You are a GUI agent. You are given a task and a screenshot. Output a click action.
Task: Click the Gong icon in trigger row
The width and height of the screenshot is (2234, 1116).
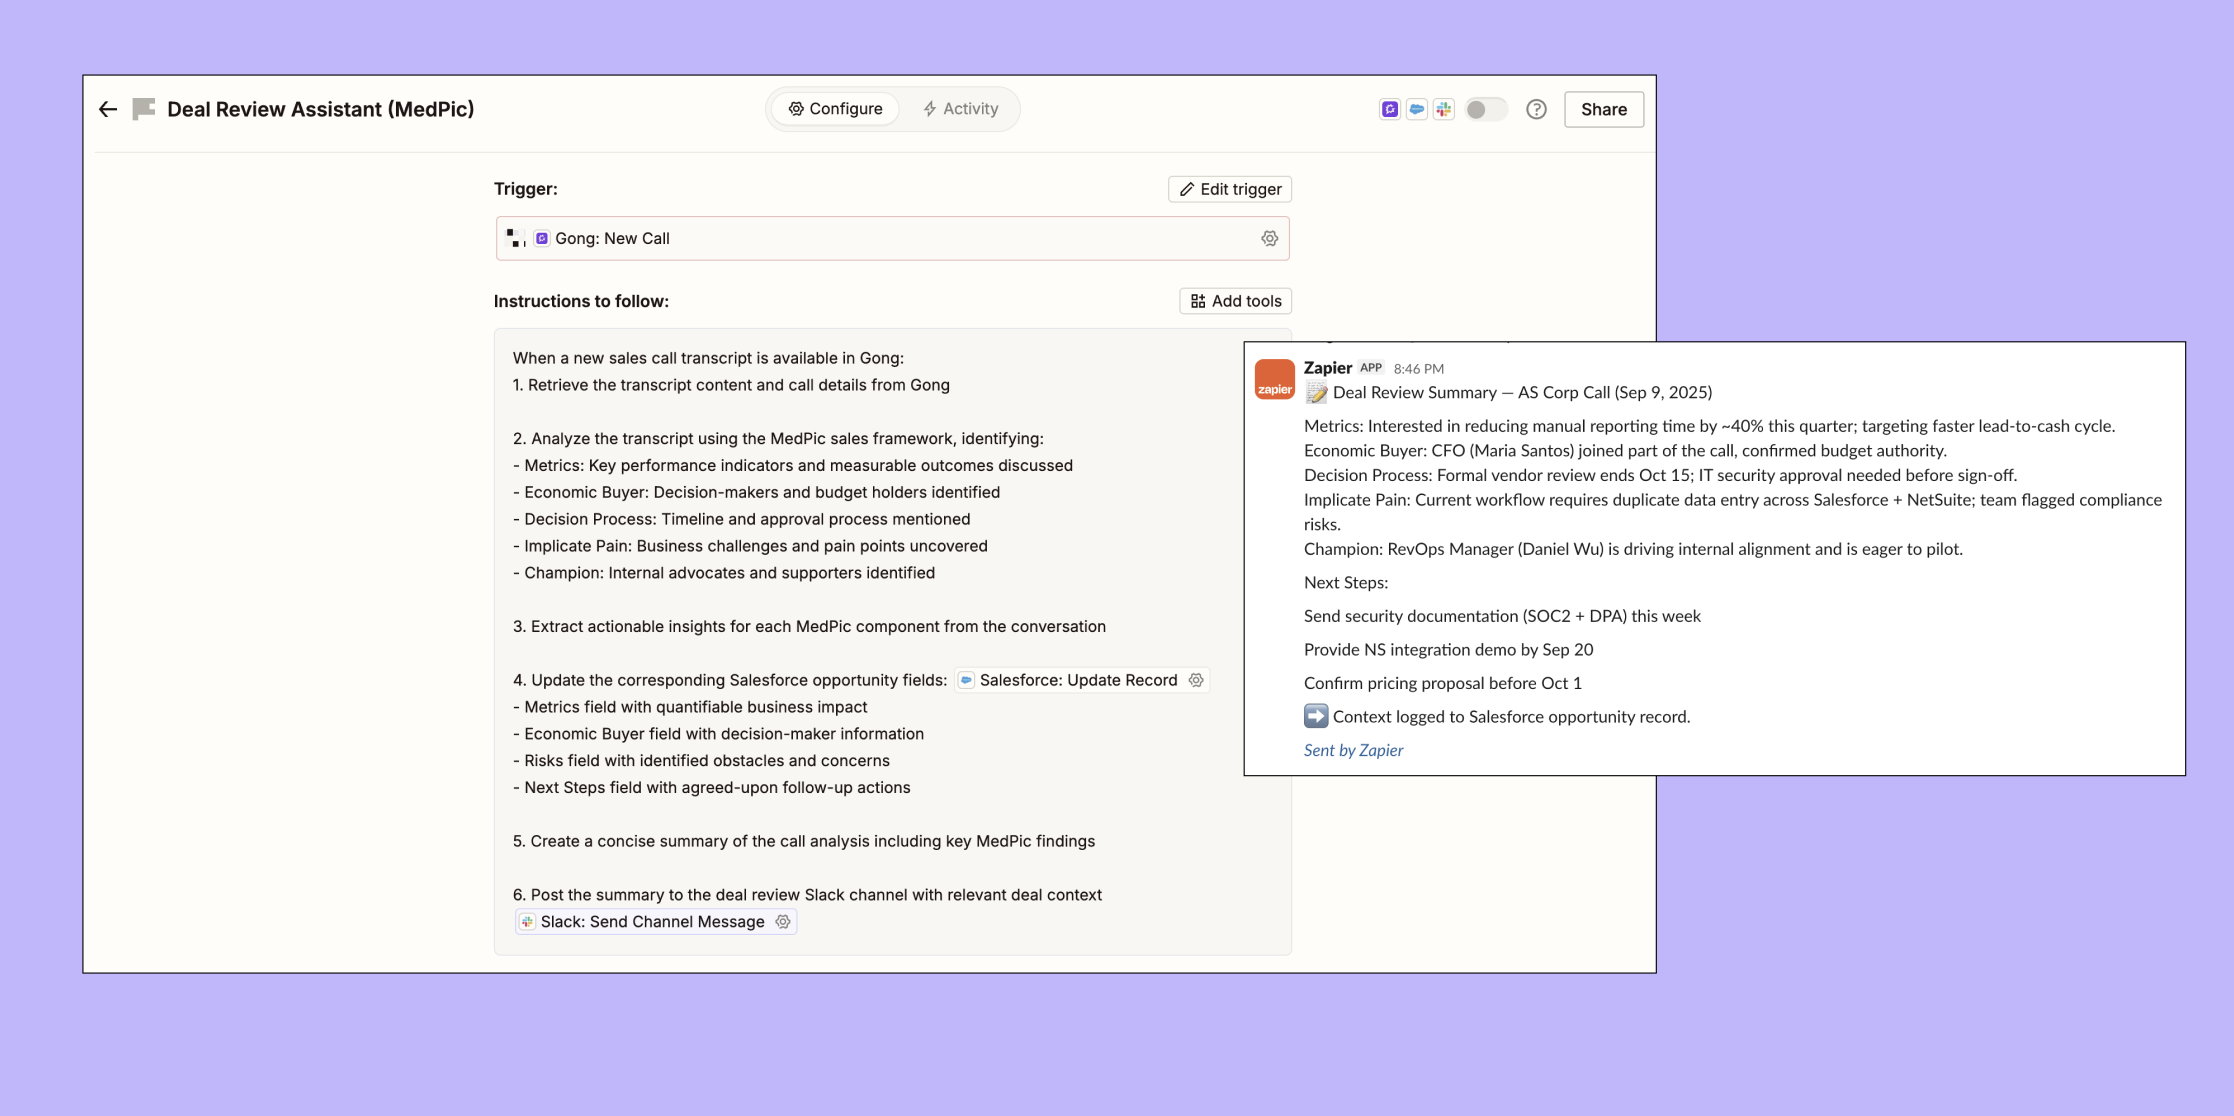tap(542, 238)
